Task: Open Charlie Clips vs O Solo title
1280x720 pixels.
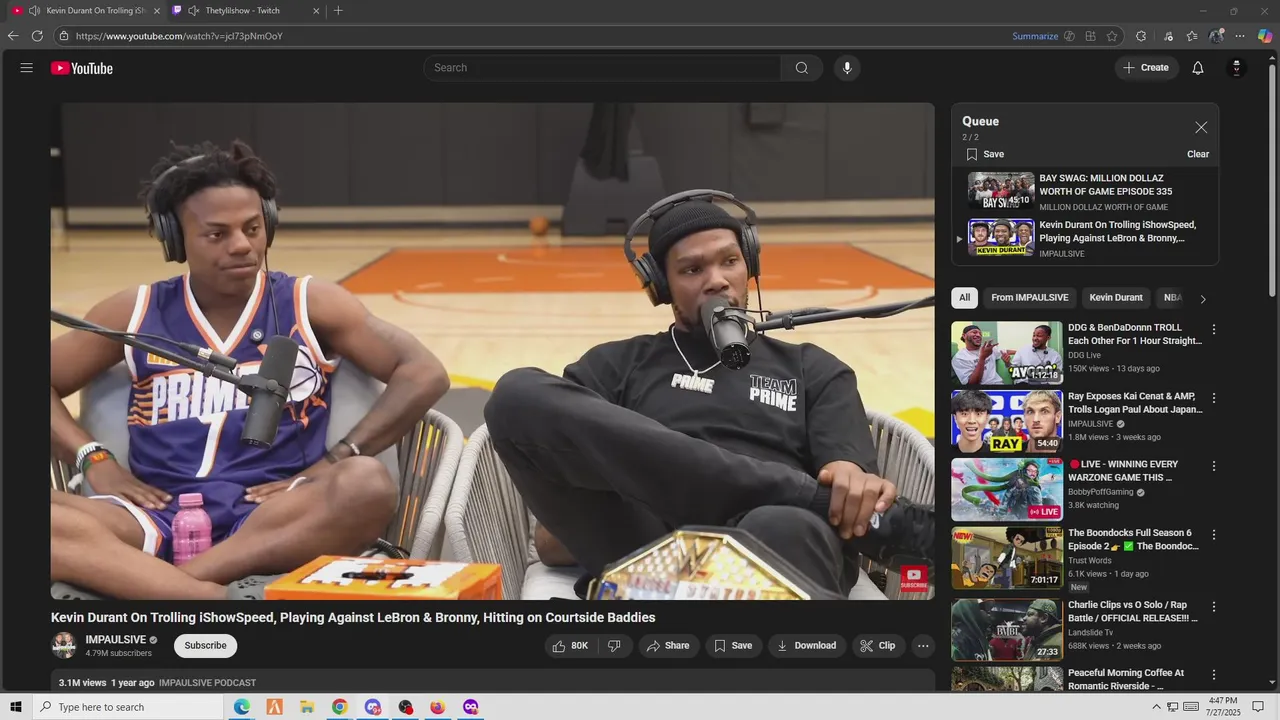Action: [1133, 612]
